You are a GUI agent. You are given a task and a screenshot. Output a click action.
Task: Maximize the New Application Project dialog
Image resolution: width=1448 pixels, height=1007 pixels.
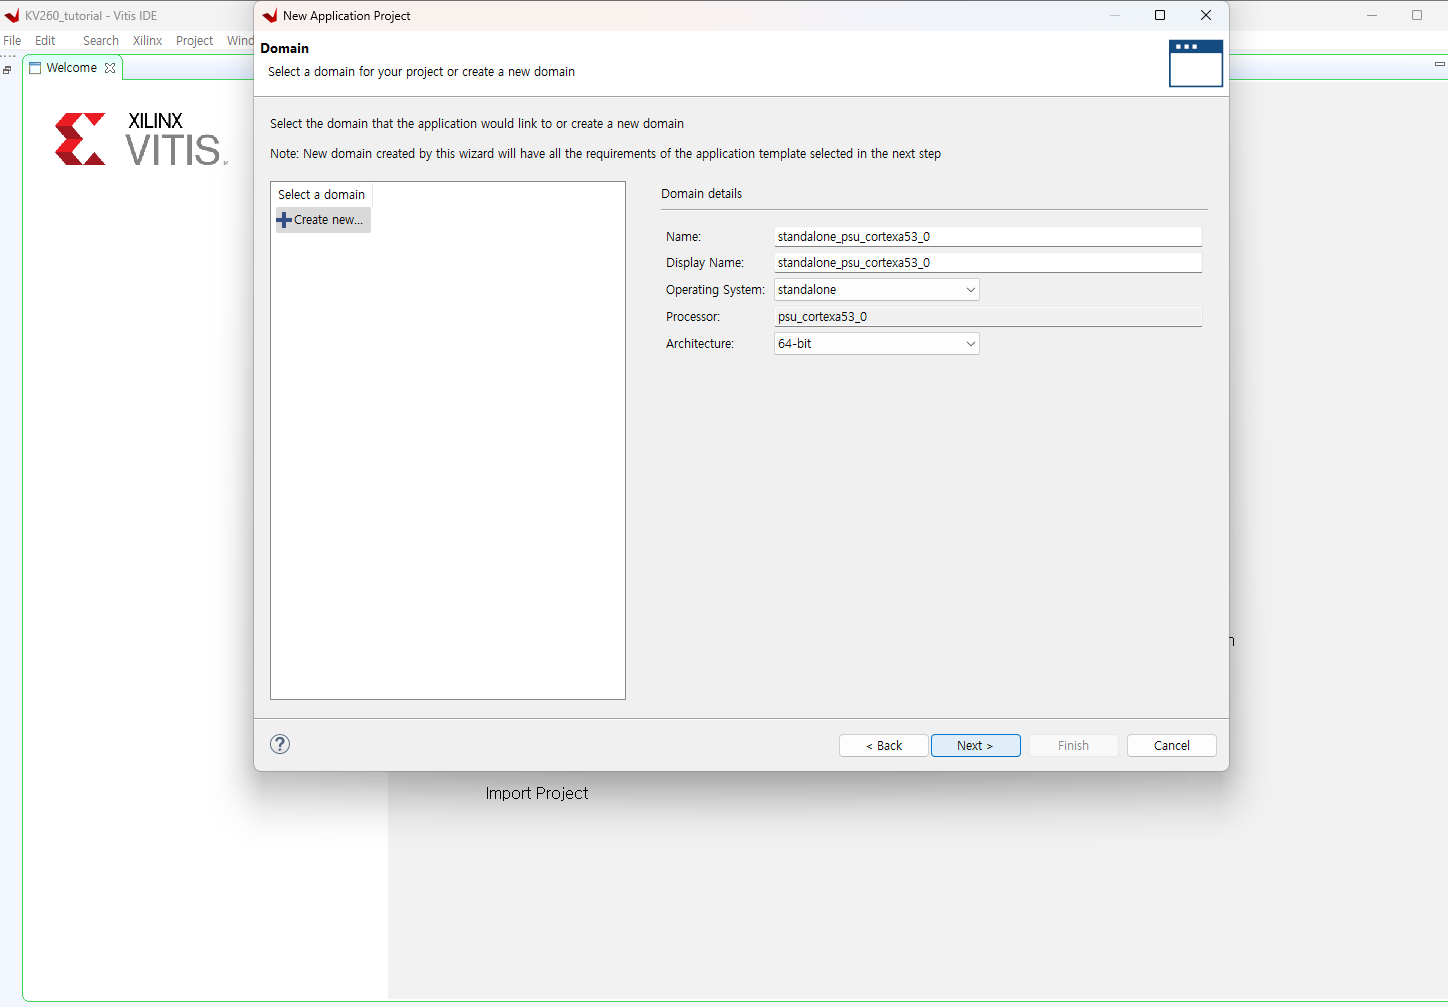click(x=1160, y=15)
